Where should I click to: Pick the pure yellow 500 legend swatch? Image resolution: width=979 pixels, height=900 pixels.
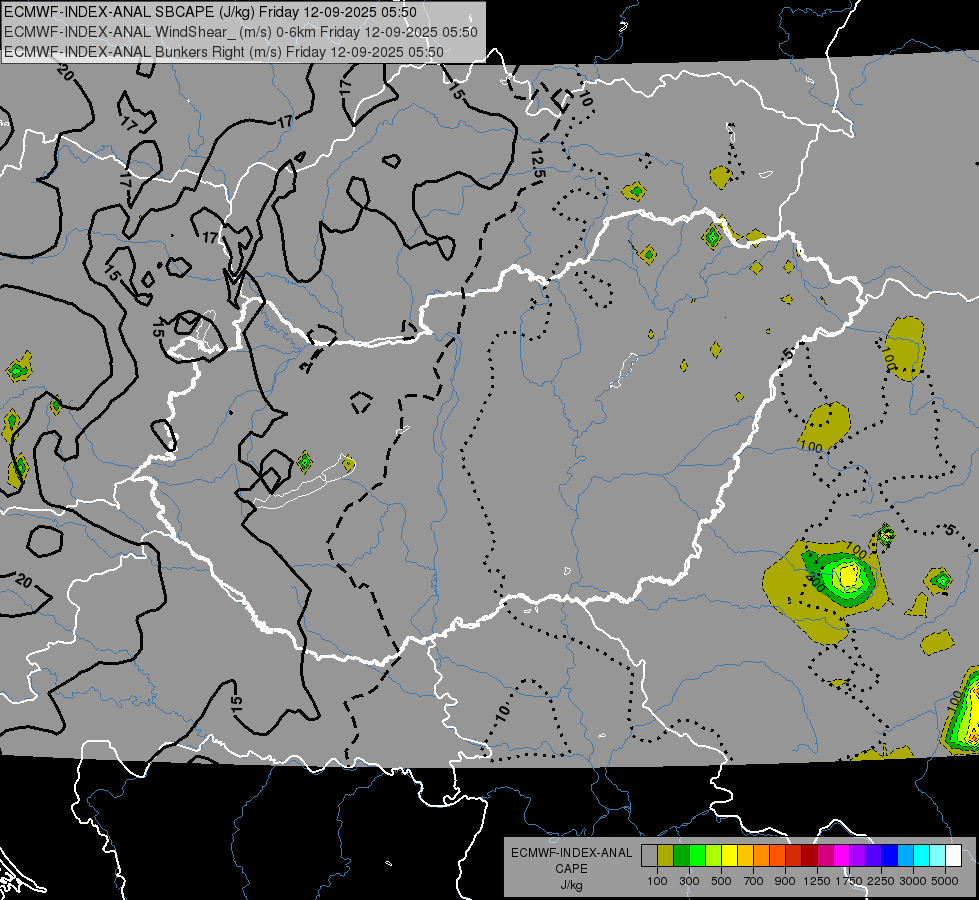pos(729,855)
